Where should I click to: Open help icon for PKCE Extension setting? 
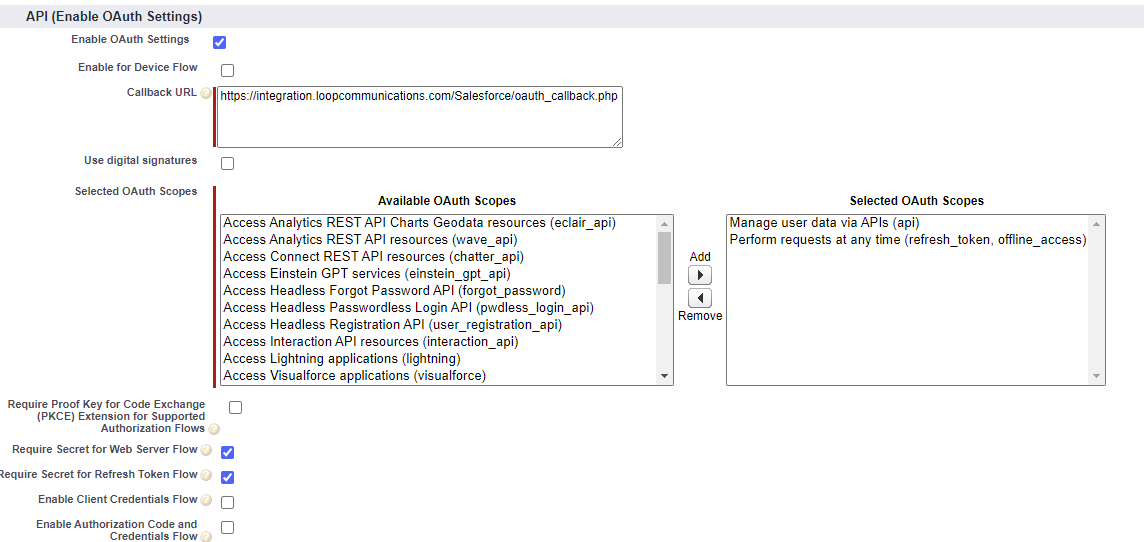(x=214, y=429)
